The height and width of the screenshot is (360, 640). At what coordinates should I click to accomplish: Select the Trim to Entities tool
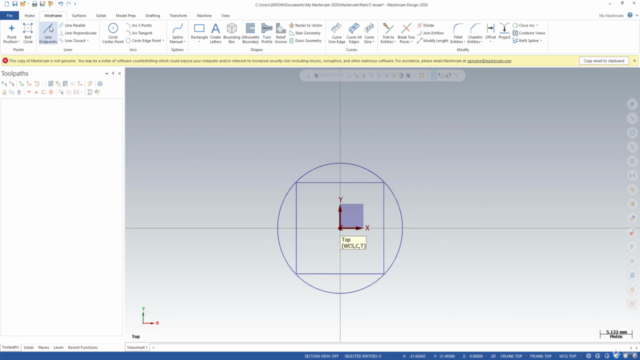(x=388, y=33)
